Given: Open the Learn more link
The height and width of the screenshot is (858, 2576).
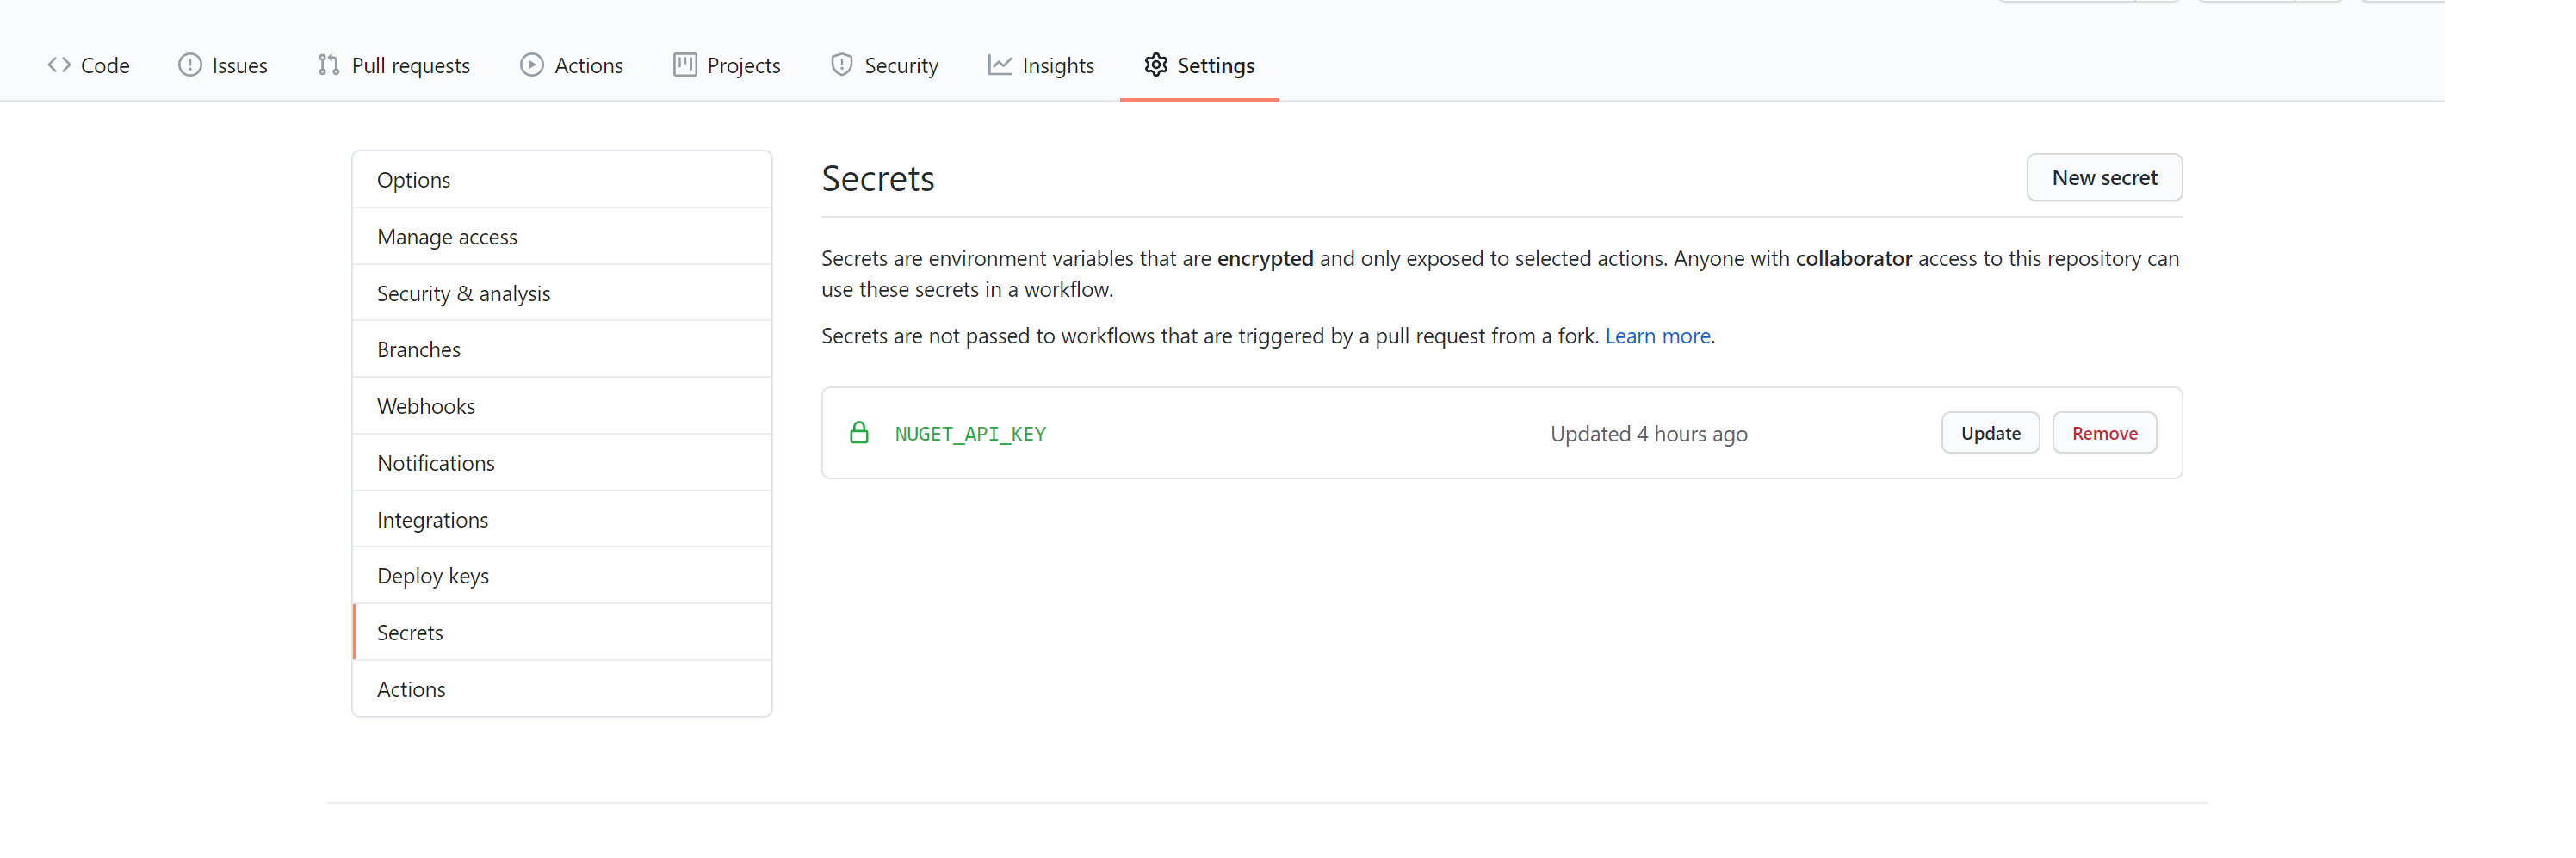Looking at the screenshot, I should pyautogui.click(x=1657, y=336).
